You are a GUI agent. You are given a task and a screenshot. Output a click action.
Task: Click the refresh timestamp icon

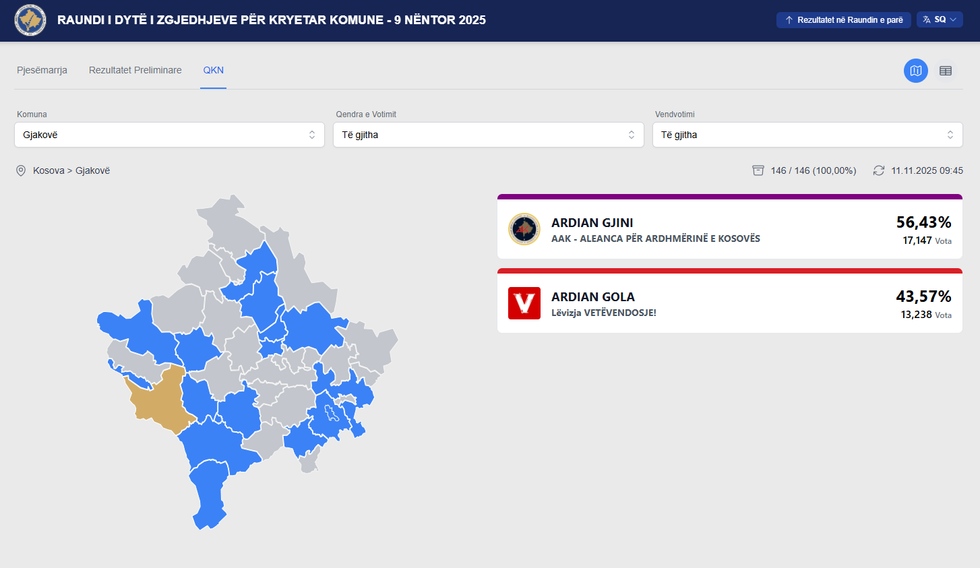tap(878, 171)
